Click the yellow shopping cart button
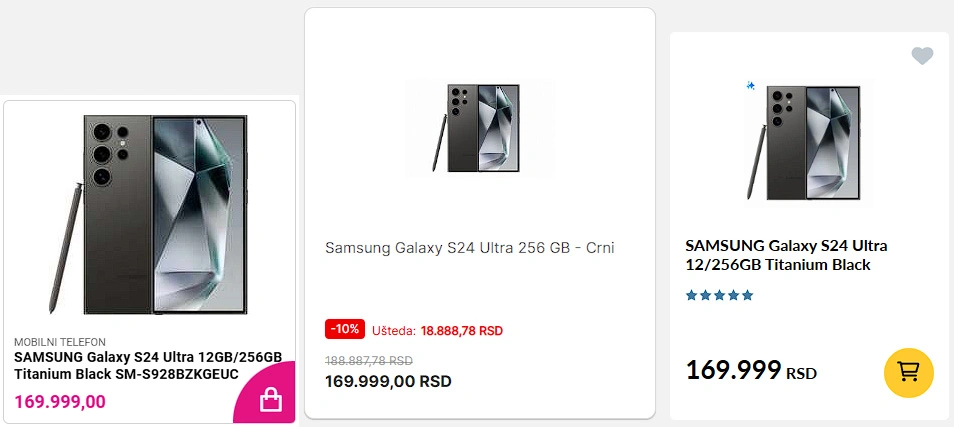 (x=908, y=372)
